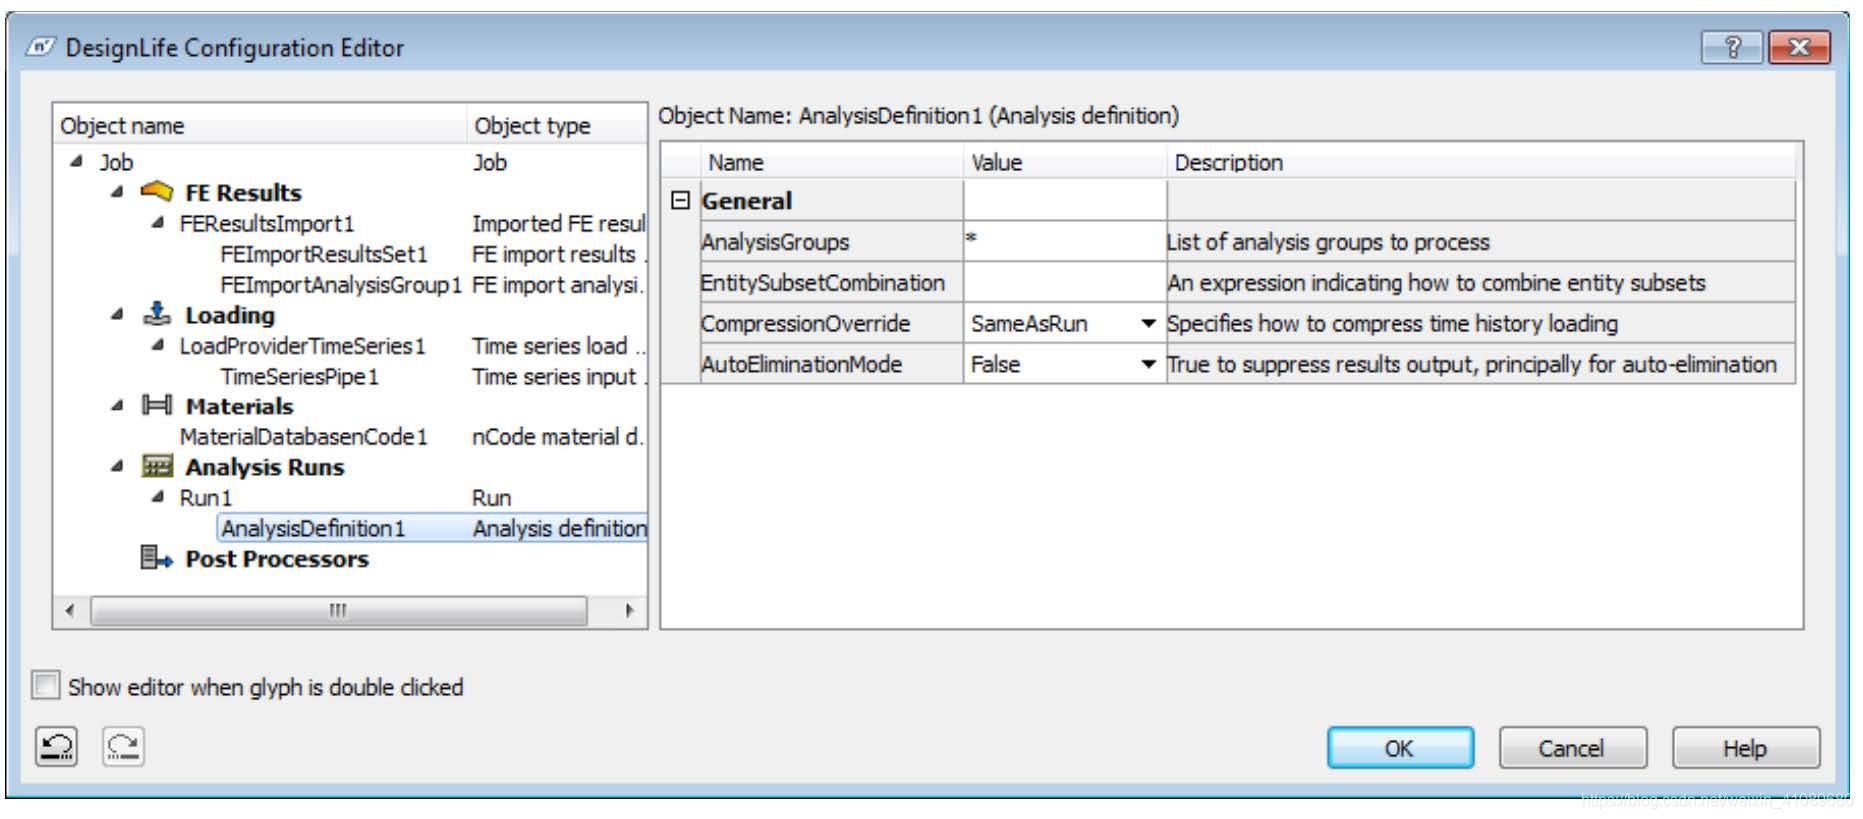Select the LoadProviderTimeSeries1 tree item
The image size is (1863, 819).
(x=303, y=346)
